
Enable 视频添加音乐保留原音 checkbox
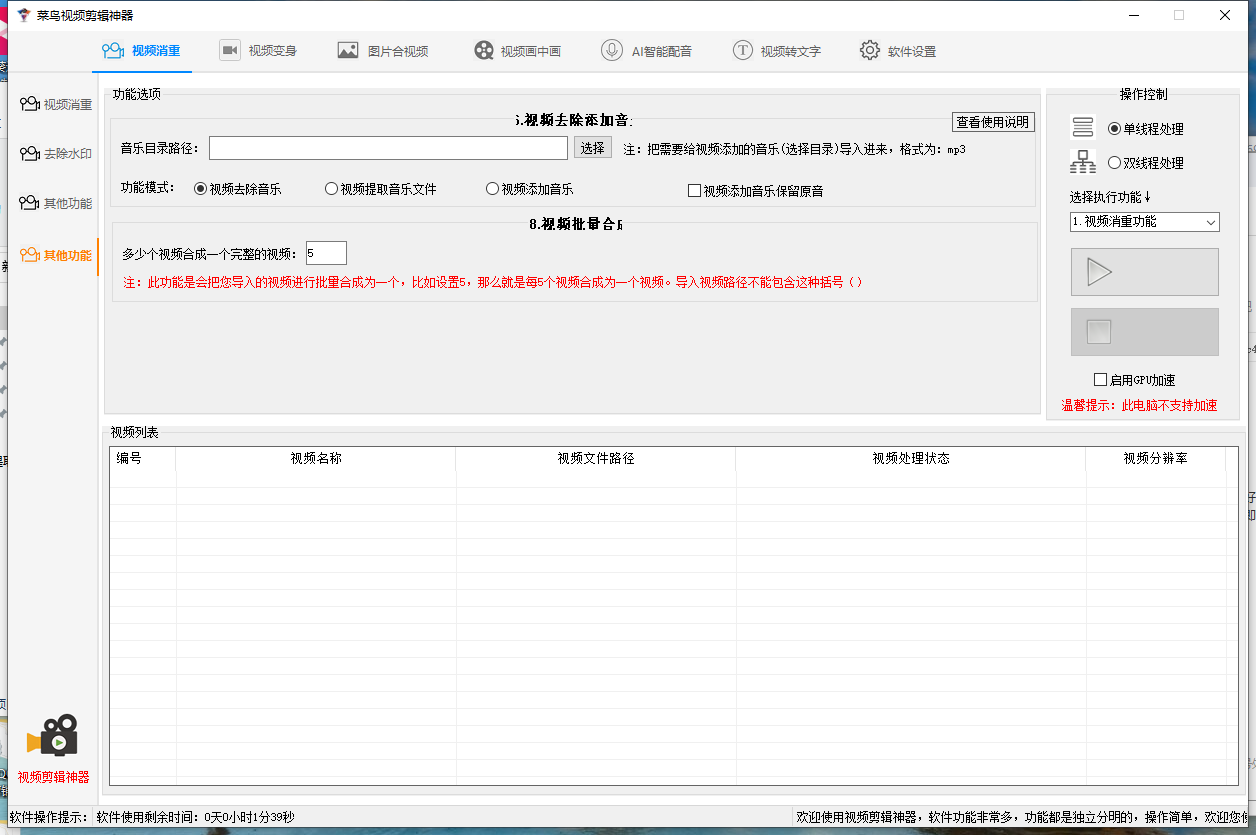click(695, 191)
